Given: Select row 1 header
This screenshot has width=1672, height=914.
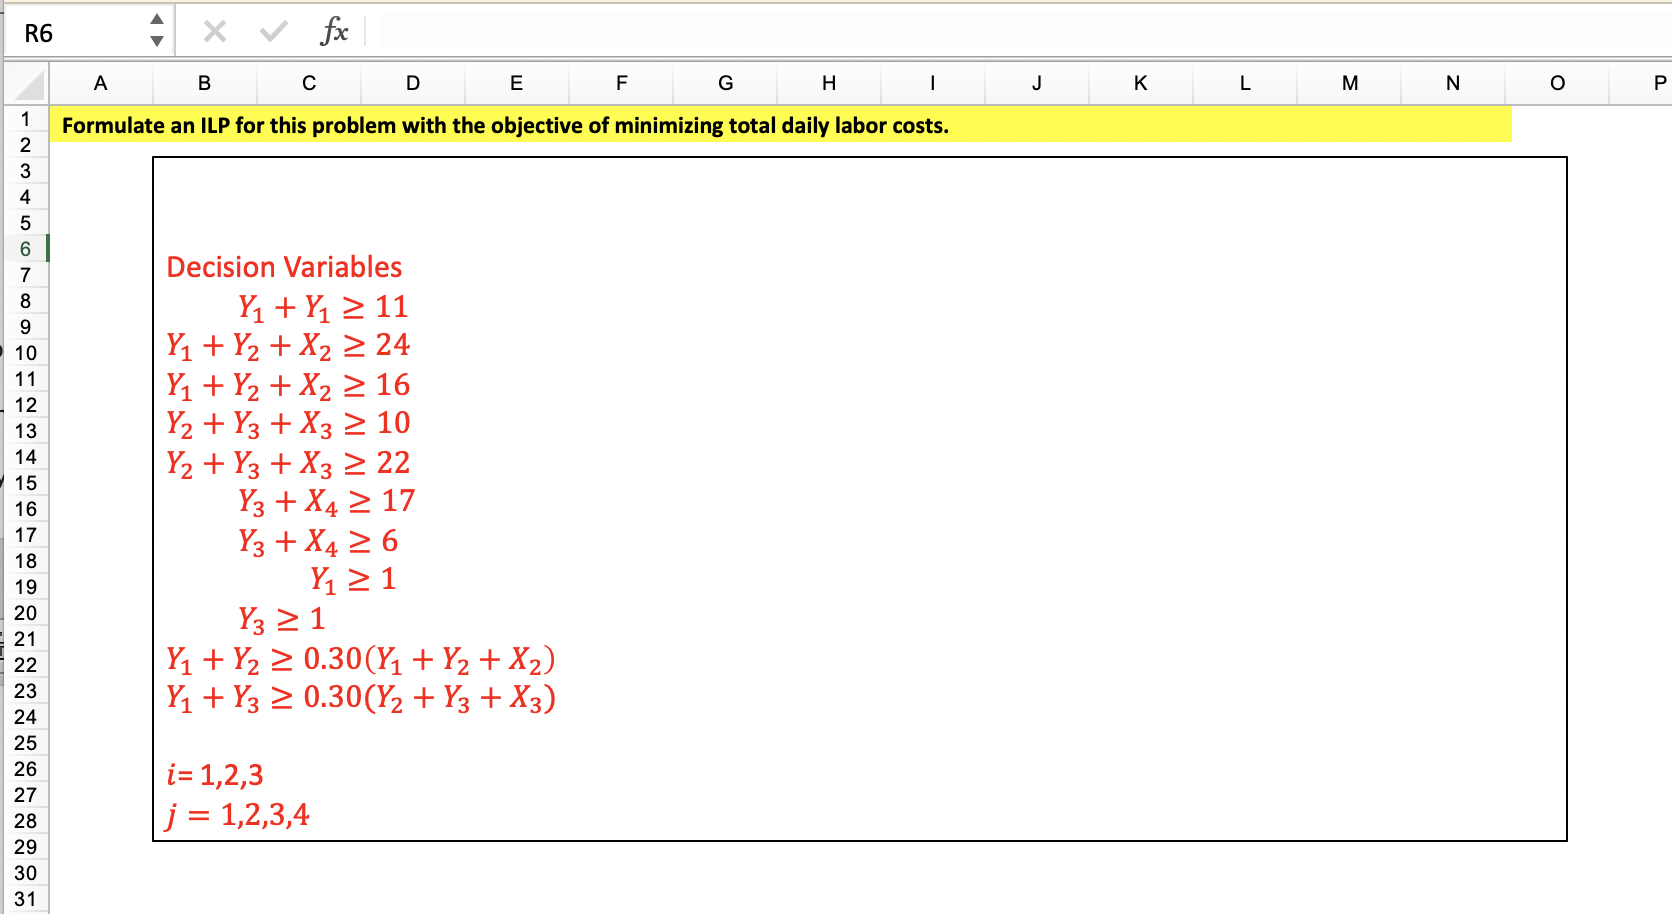Looking at the screenshot, I should tap(25, 119).
